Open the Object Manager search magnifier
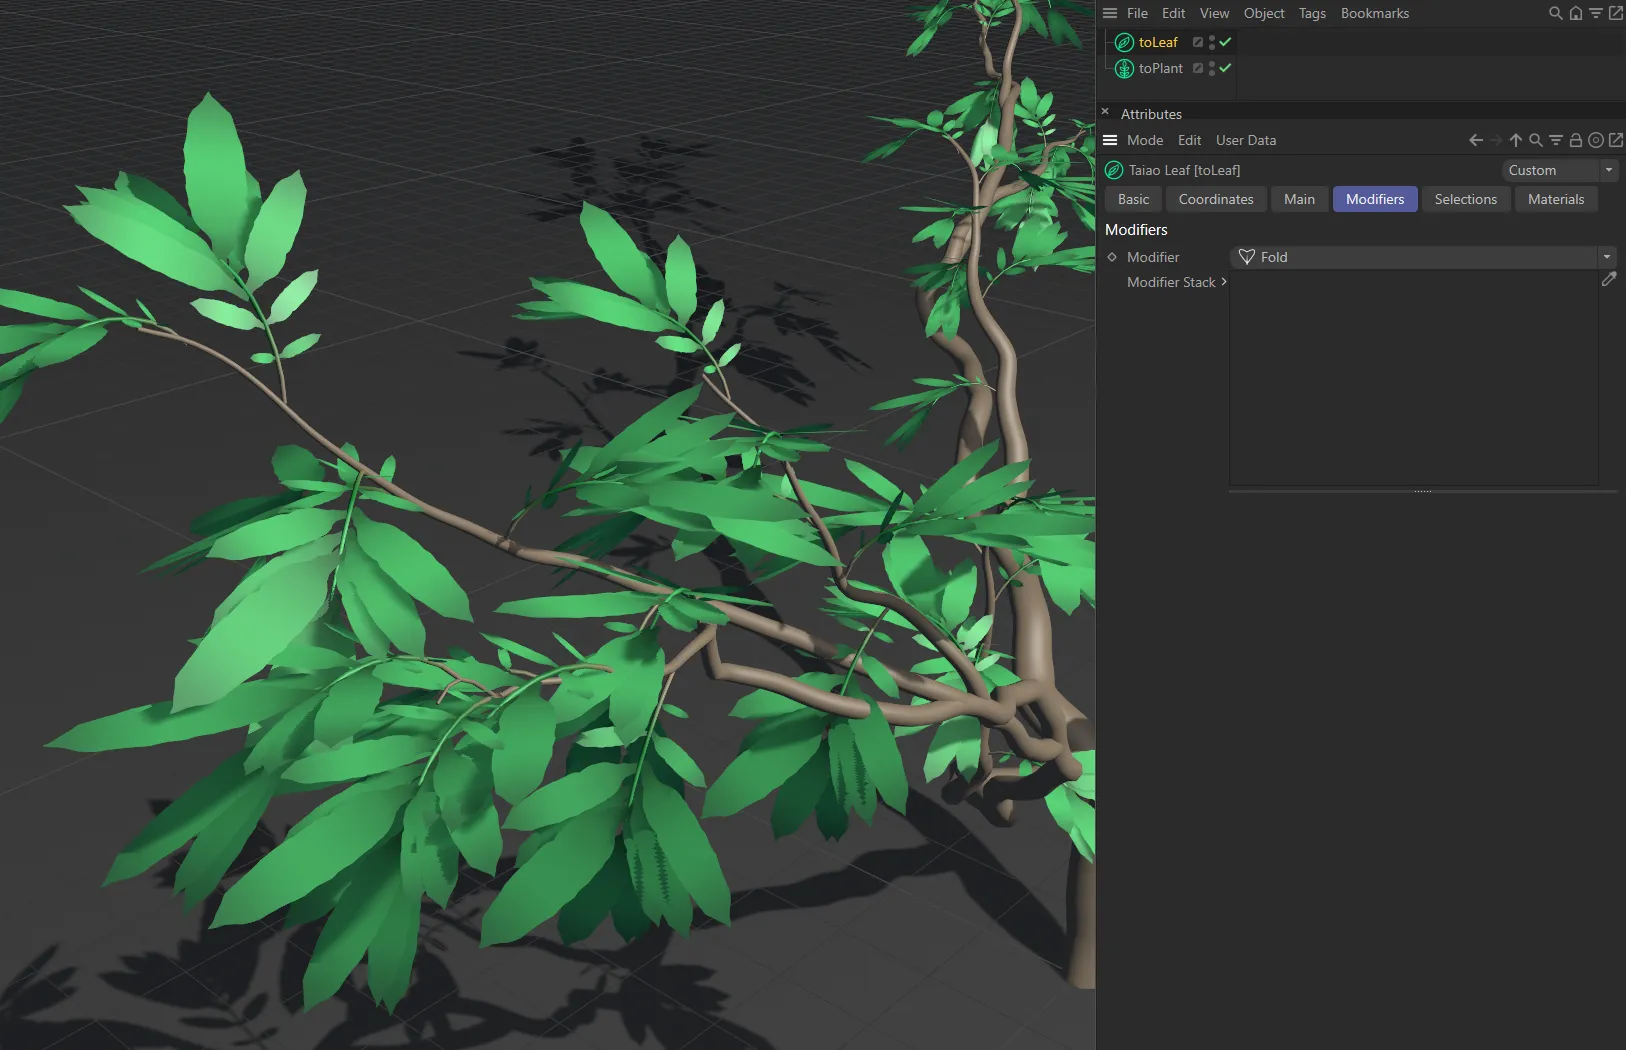The width and height of the screenshot is (1626, 1050). pyautogui.click(x=1555, y=13)
